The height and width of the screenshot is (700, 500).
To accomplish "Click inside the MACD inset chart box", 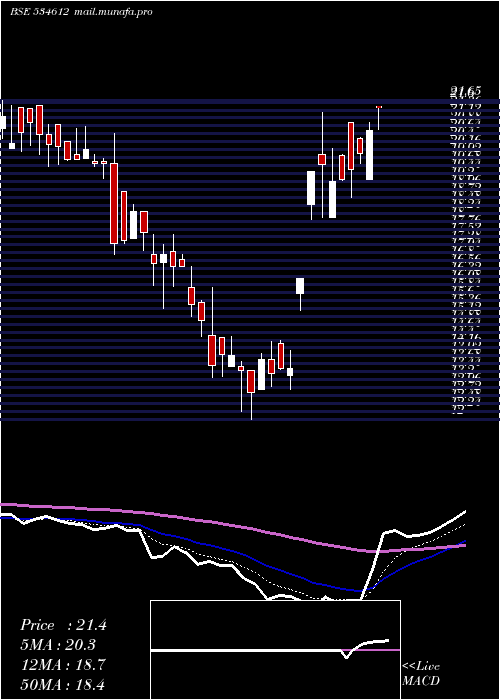I will point(275,650).
